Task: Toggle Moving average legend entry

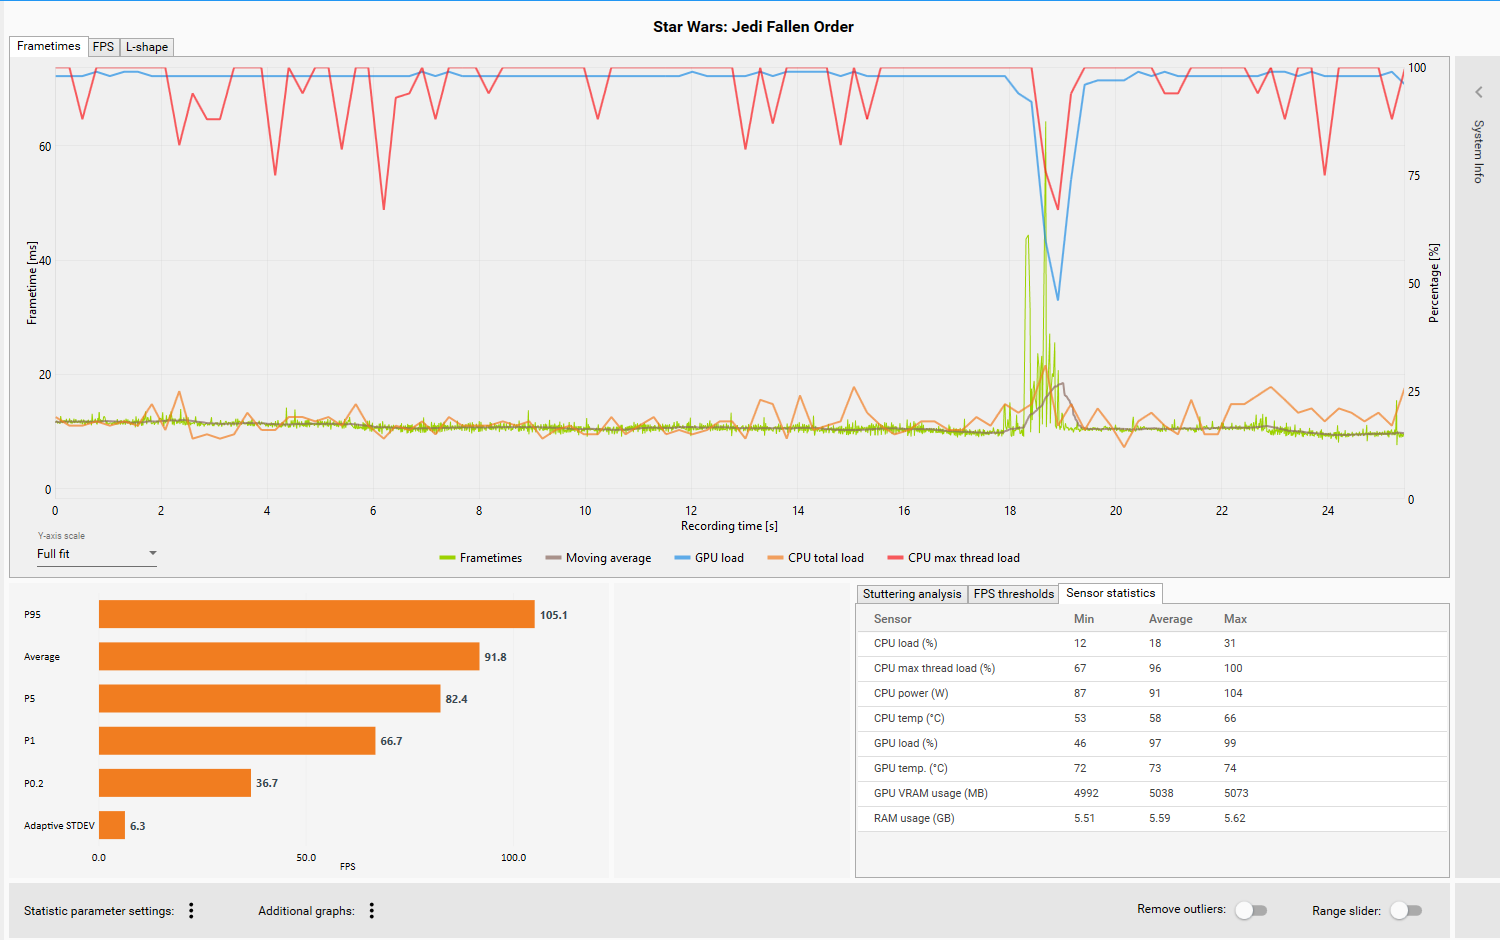Action: tap(598, 558)
